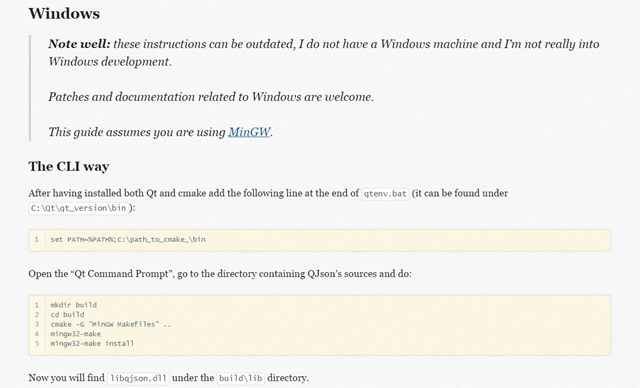Click the Open the Qt Command Prompt paragraph
The height and width of the screenshot is (388, 640).
coord(220,274)
